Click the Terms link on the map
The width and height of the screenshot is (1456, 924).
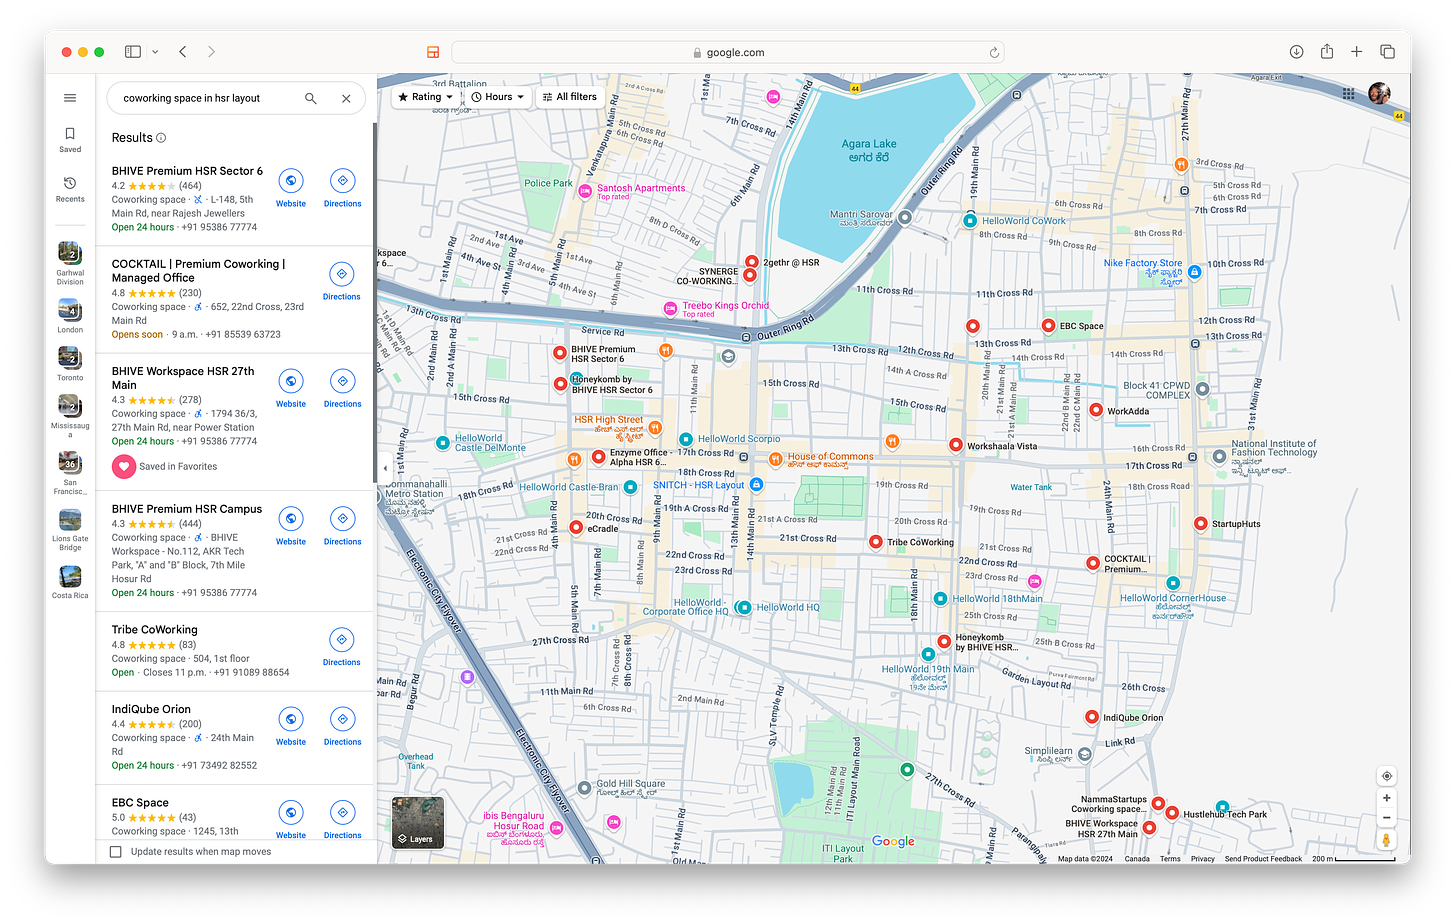point(1170,859)
